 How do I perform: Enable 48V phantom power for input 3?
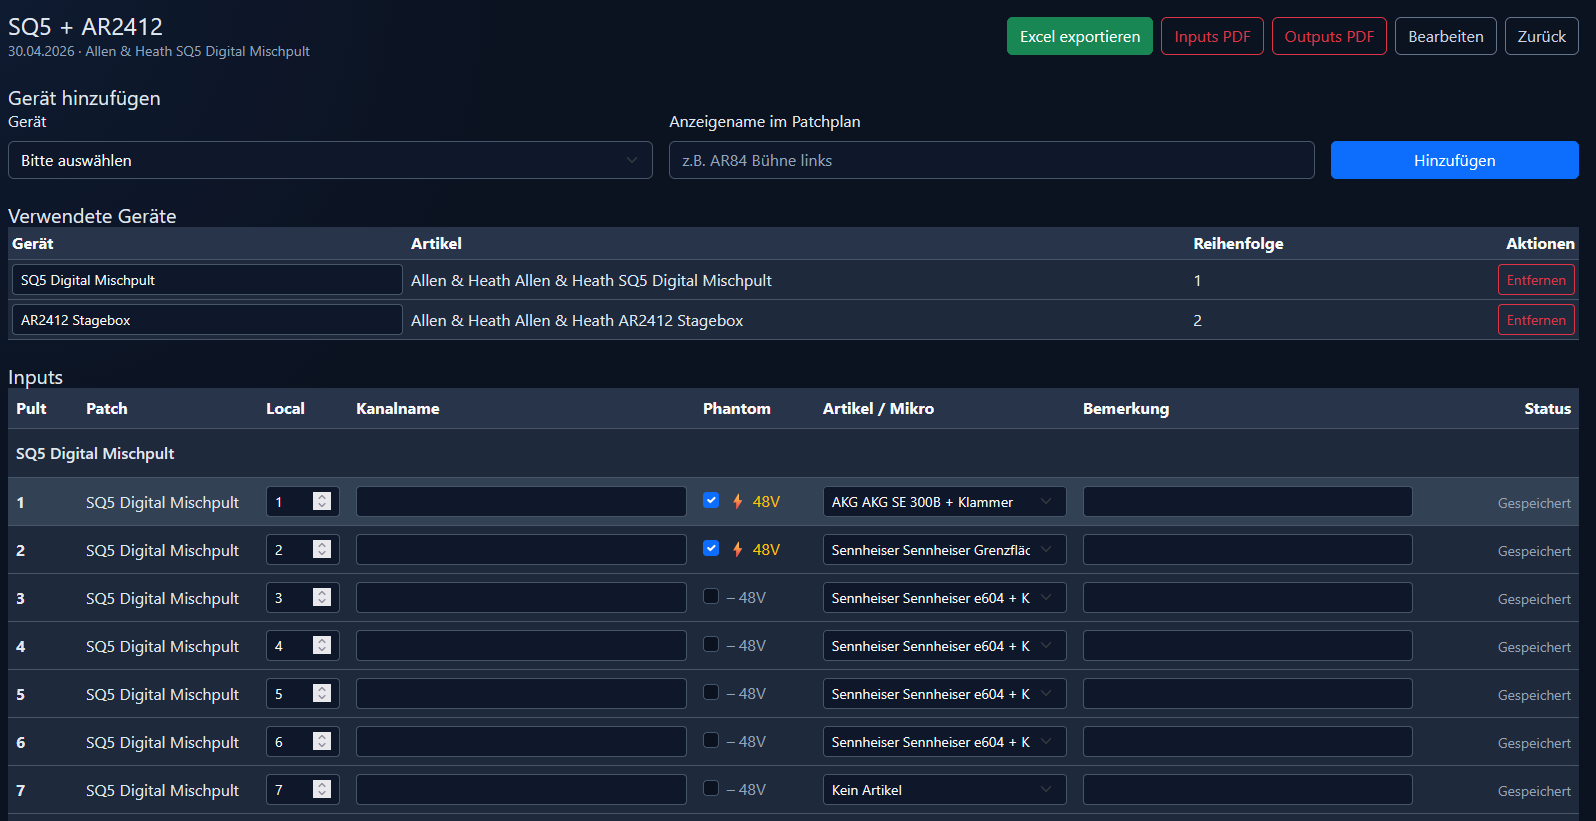711,596
